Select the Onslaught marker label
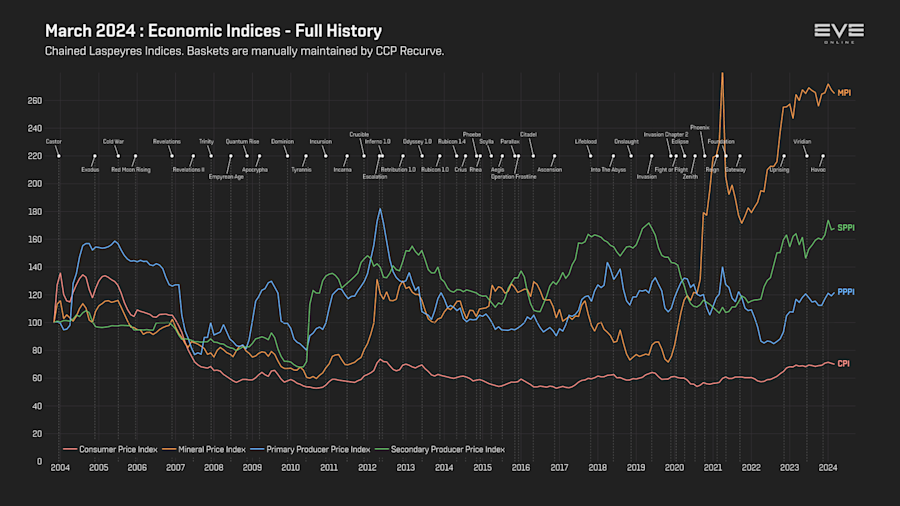 [626, 142]
